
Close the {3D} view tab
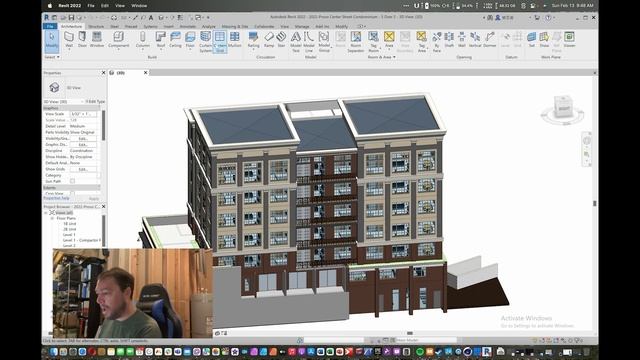[x=145, y=73]
